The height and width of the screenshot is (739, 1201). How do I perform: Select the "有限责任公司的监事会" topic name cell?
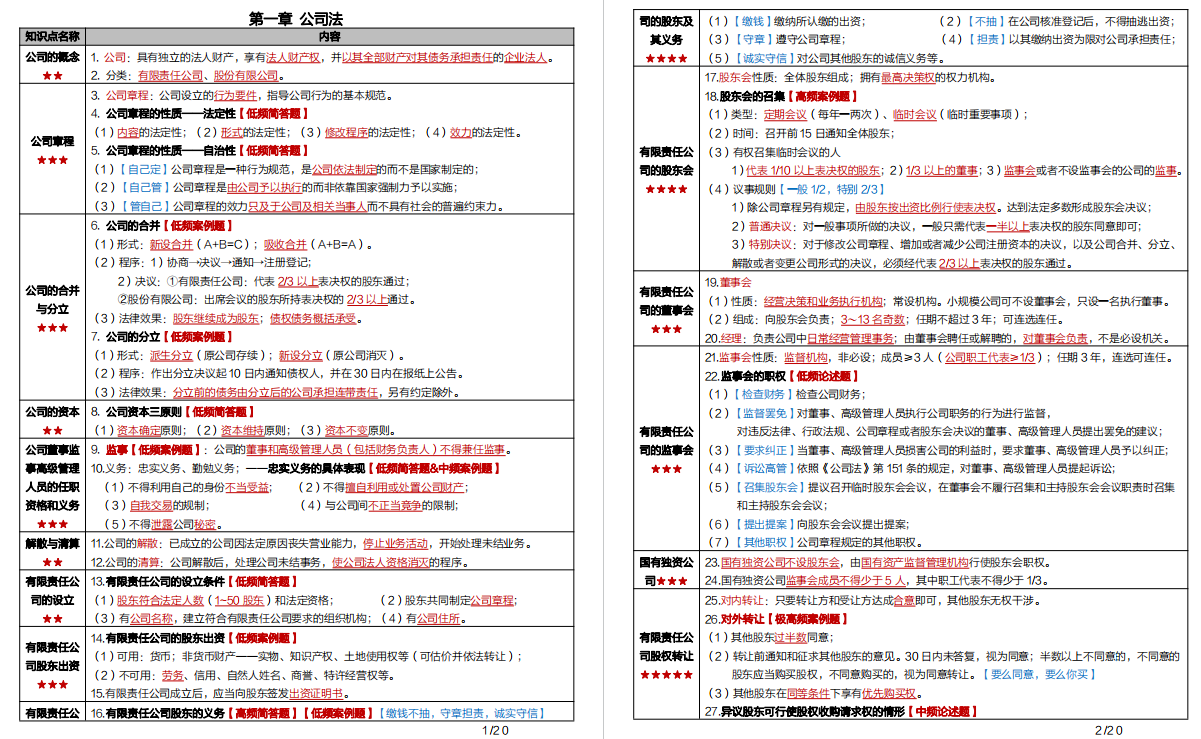[x=666, y=449]
